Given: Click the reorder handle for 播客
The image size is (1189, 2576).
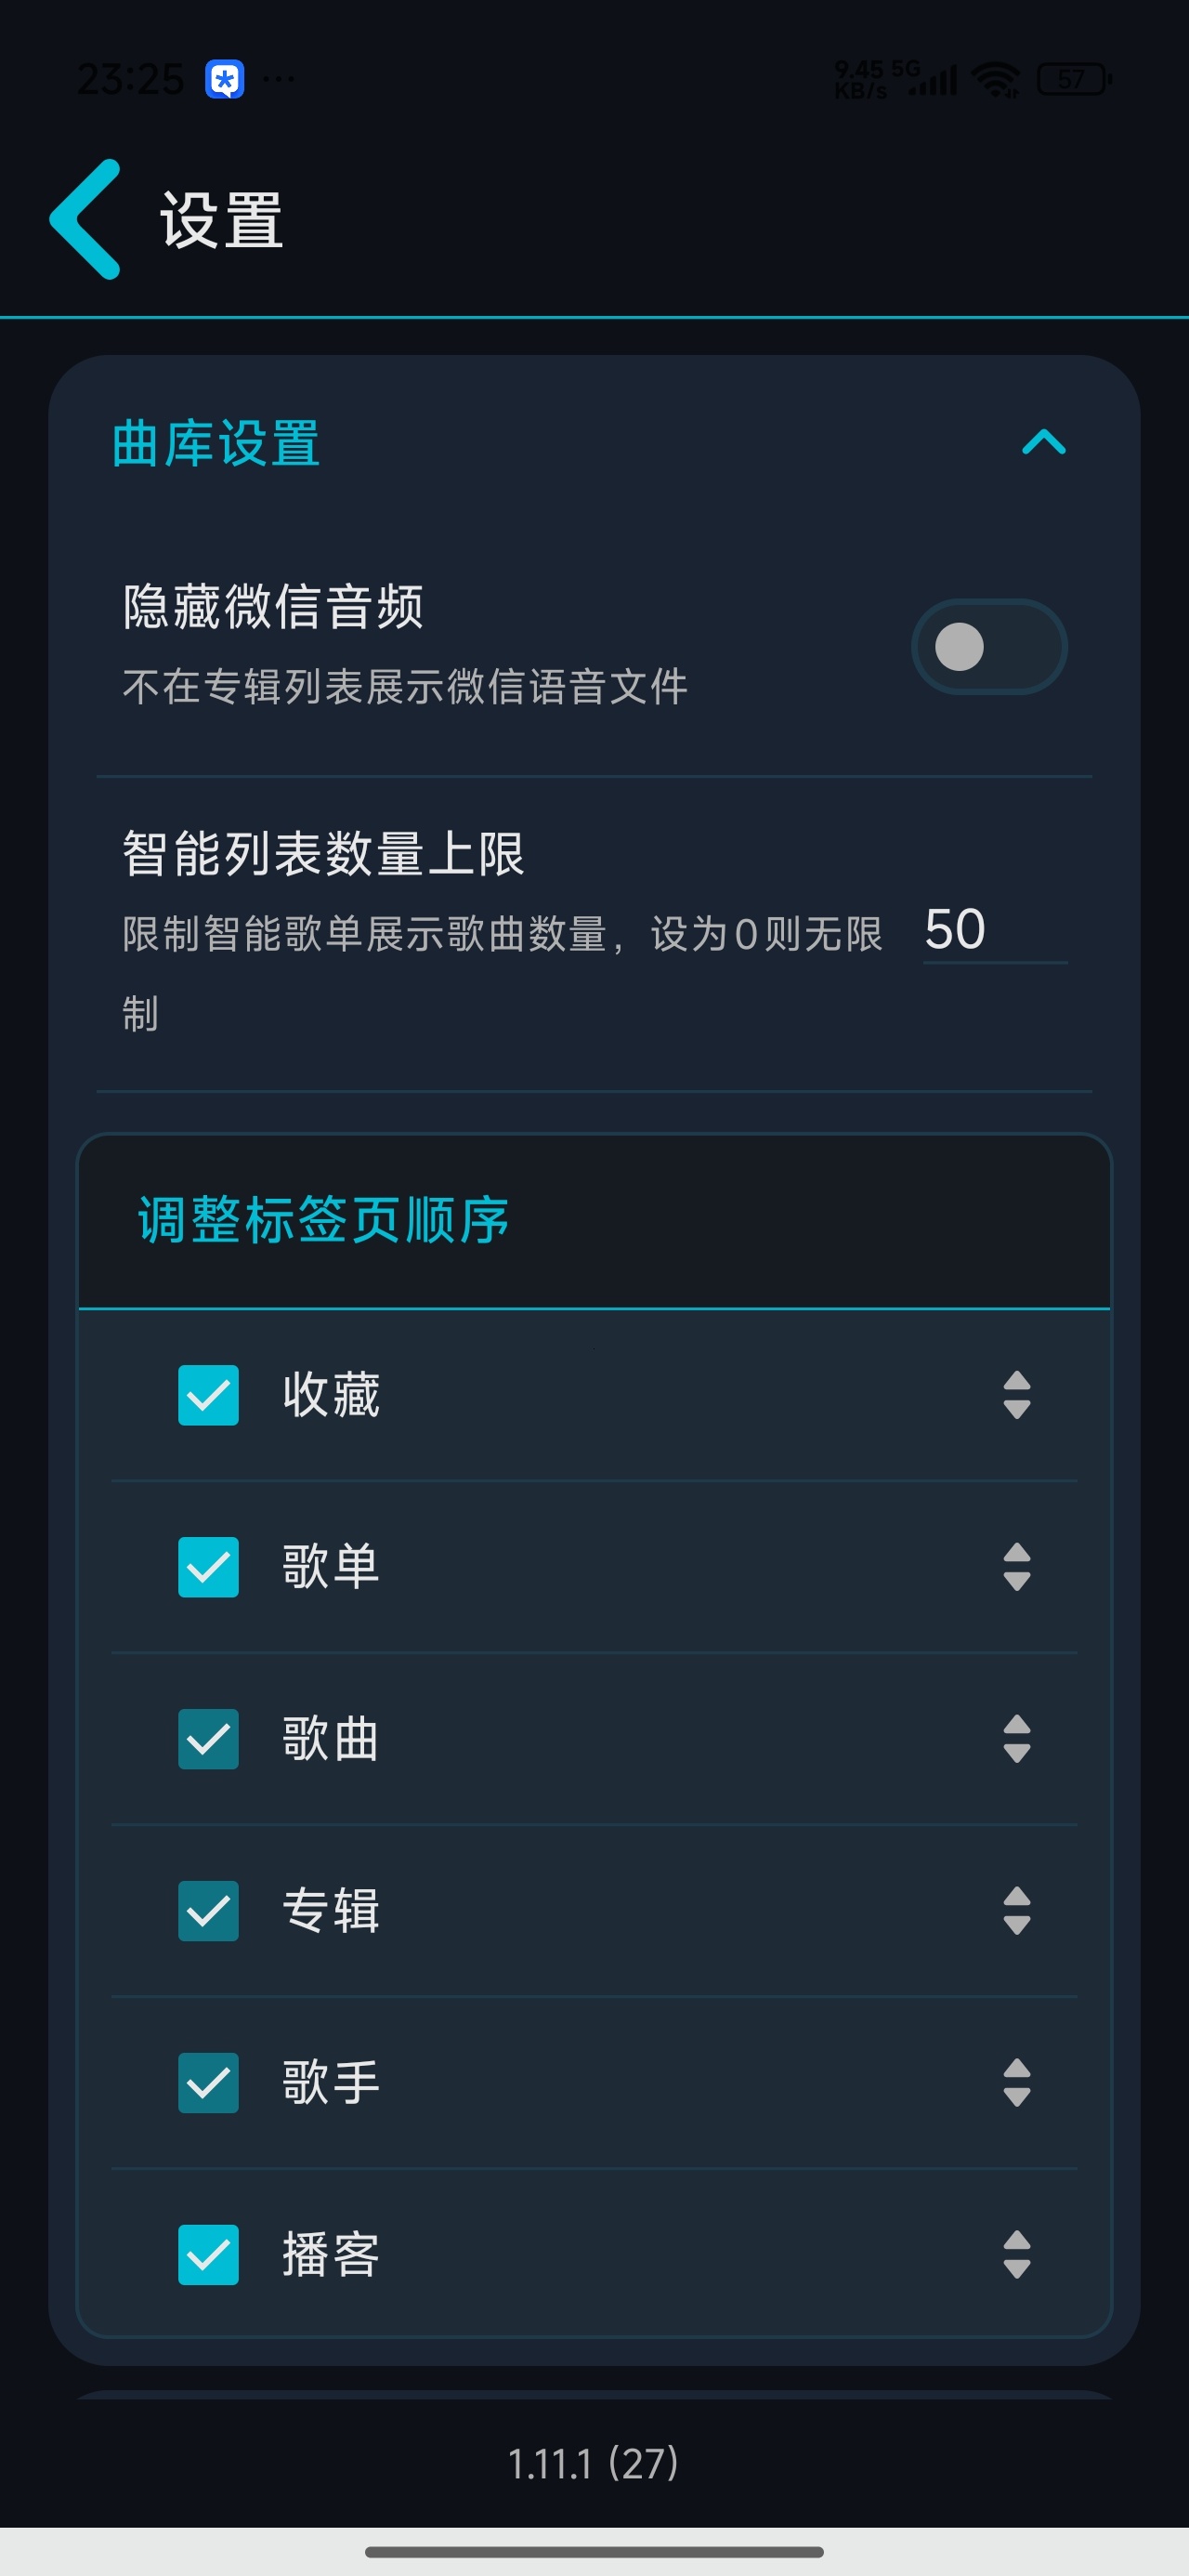Looking at the screenshot, I should coord(1016,2254).
